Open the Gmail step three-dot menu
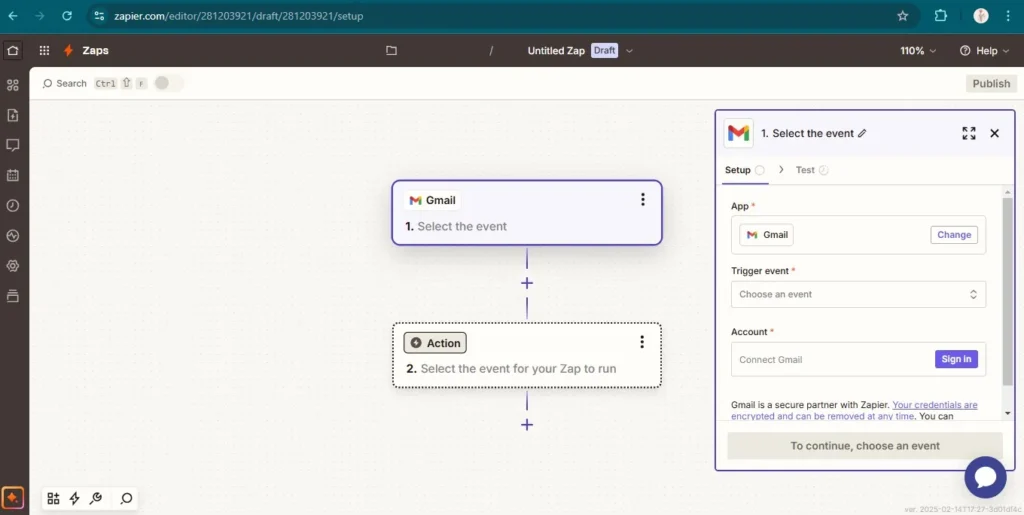This screenshot has height=515, width=1024. pyautogui.click(x=643, y=200)
